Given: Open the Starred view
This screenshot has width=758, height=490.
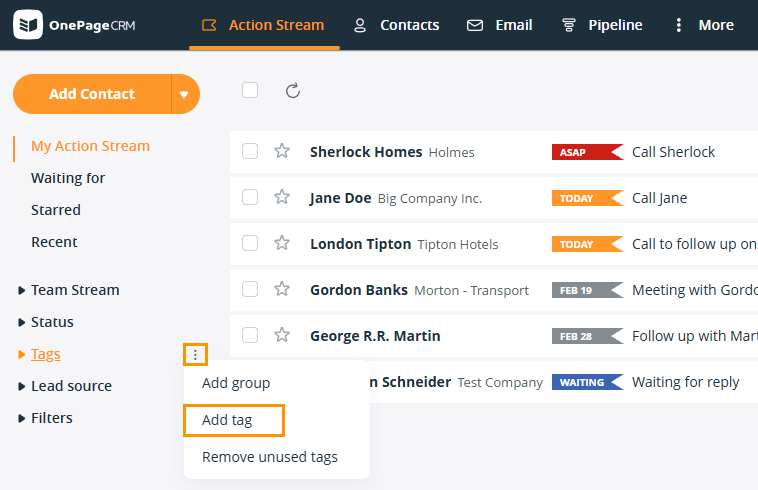Looking at the screenshot, I should [x=56, y=210].
